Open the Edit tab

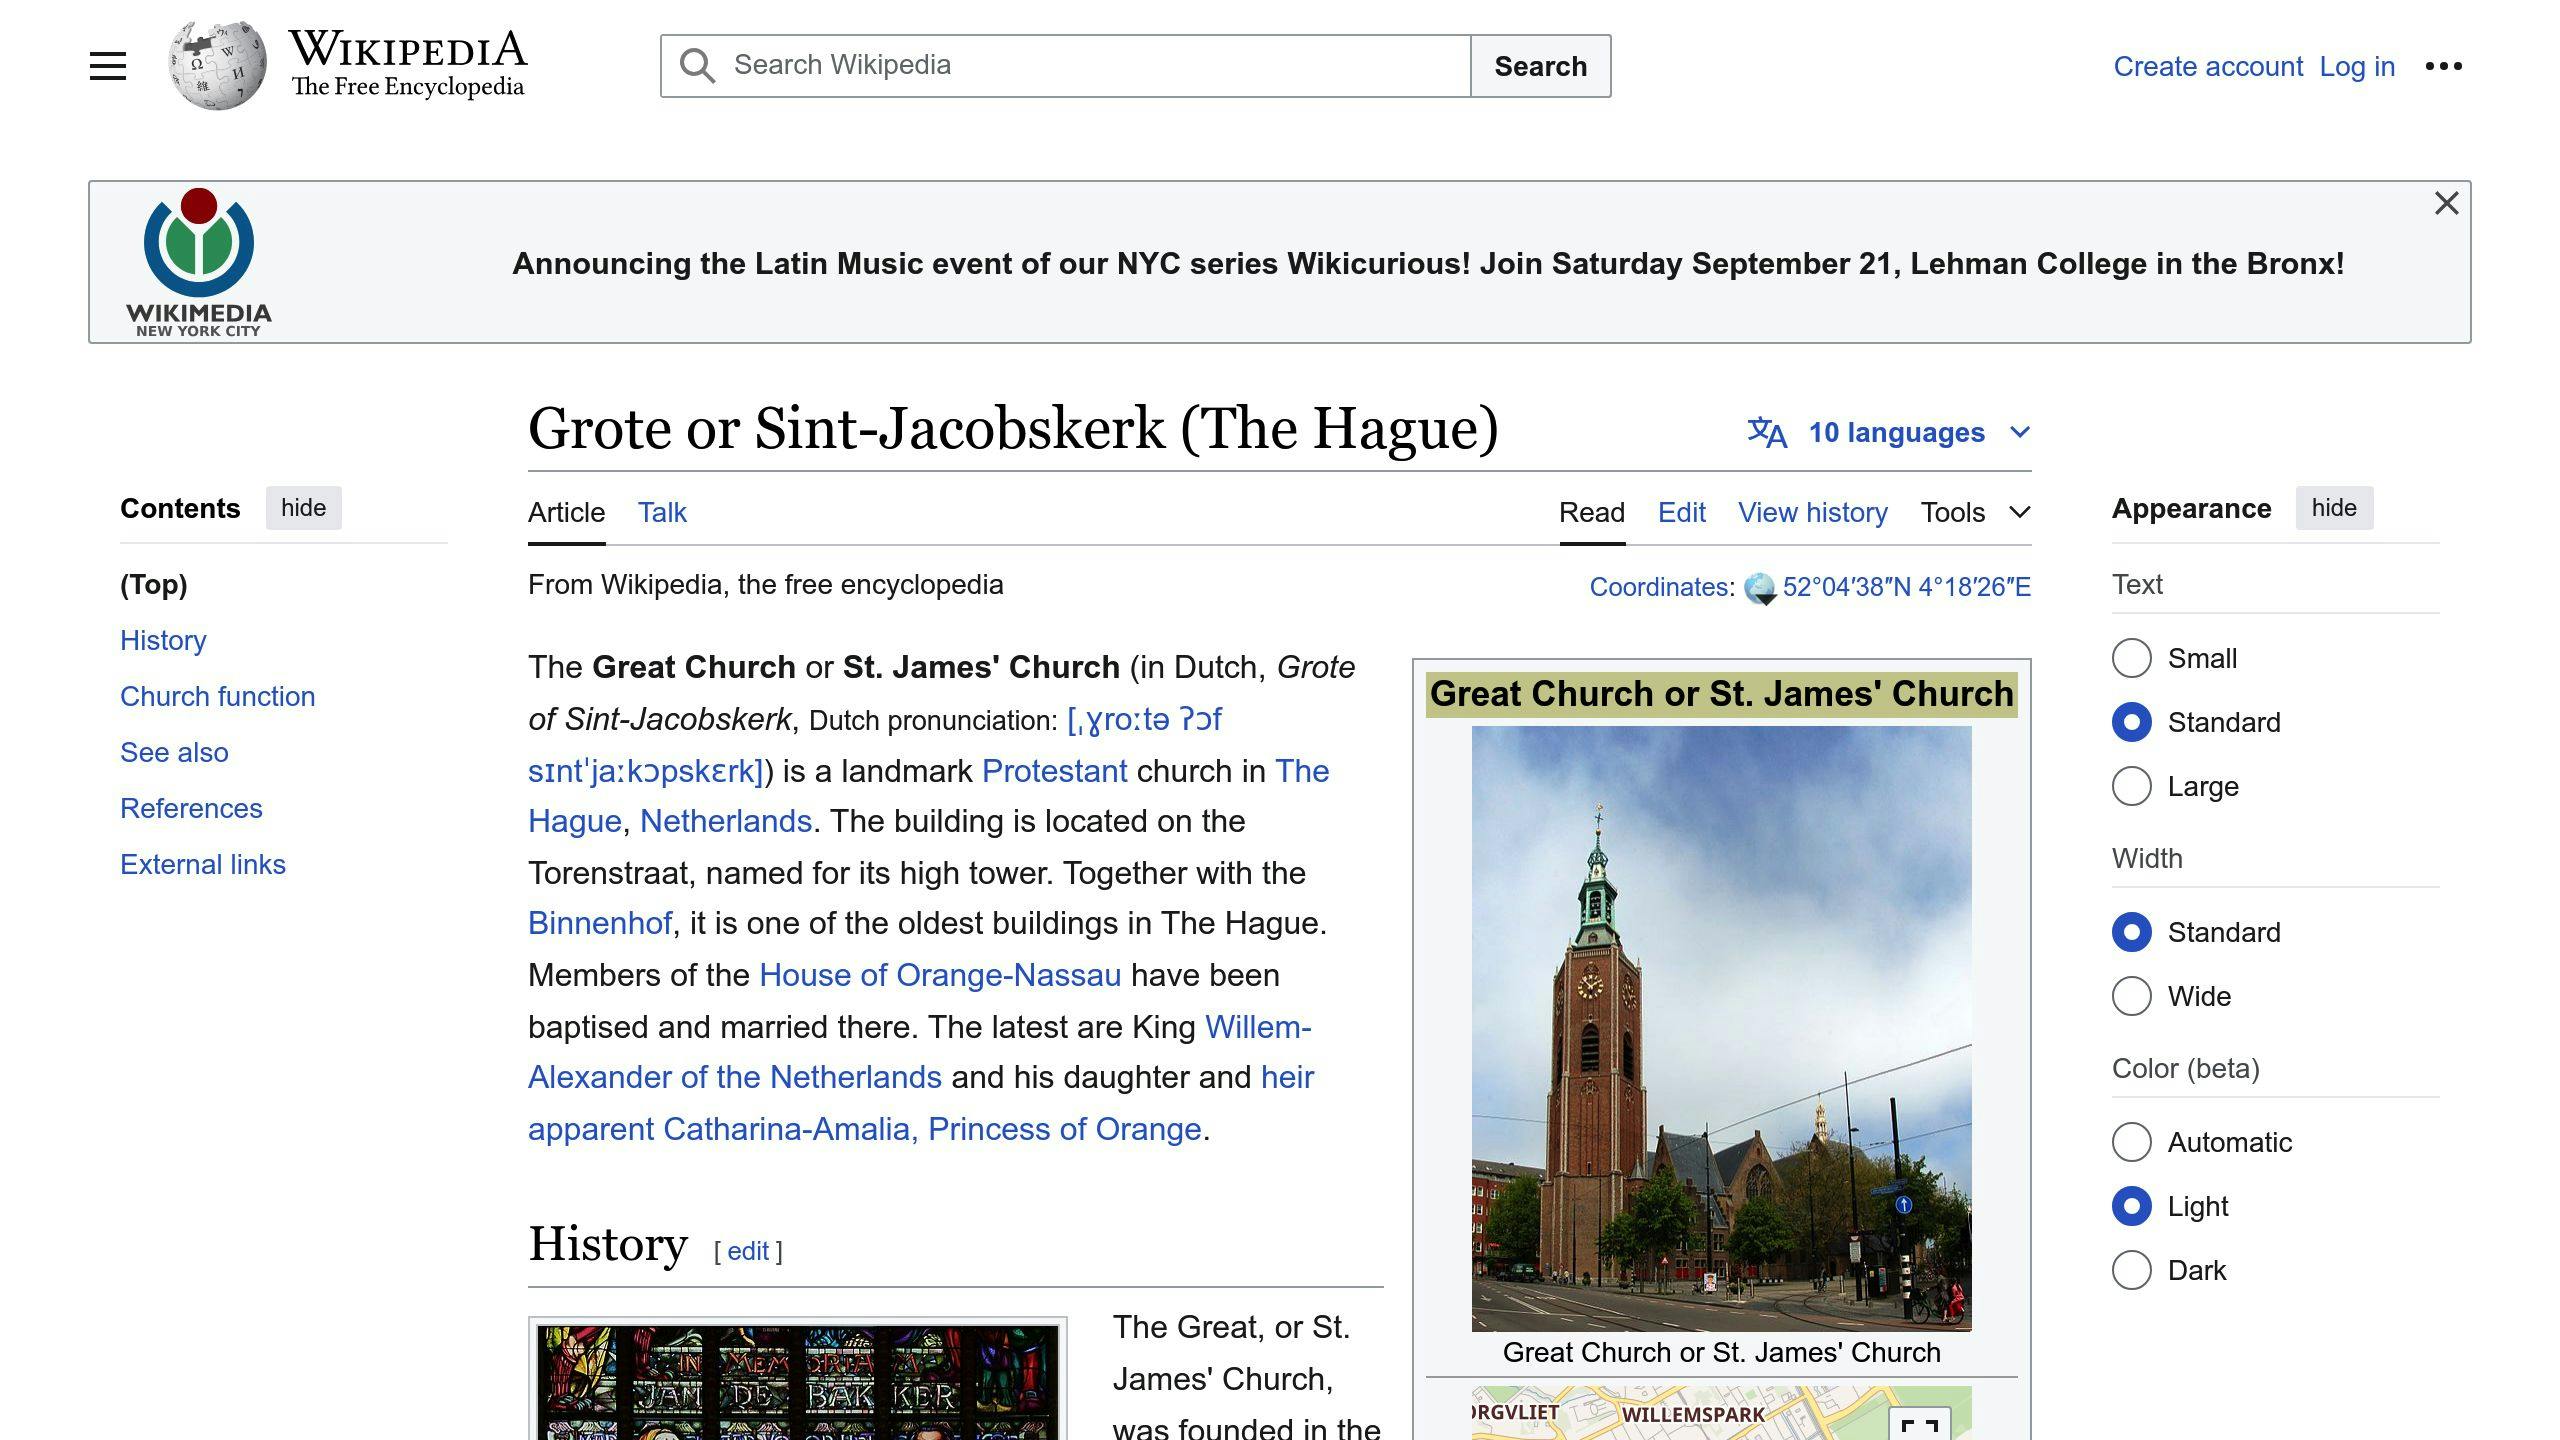pyautogui.click(x=1682, y=512)
